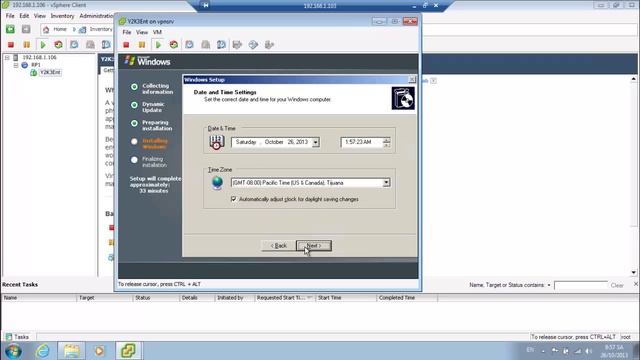Click the floppy connect icon in console toolbar
The width and height of the screenshot is (640, 360).
(237, 45)
